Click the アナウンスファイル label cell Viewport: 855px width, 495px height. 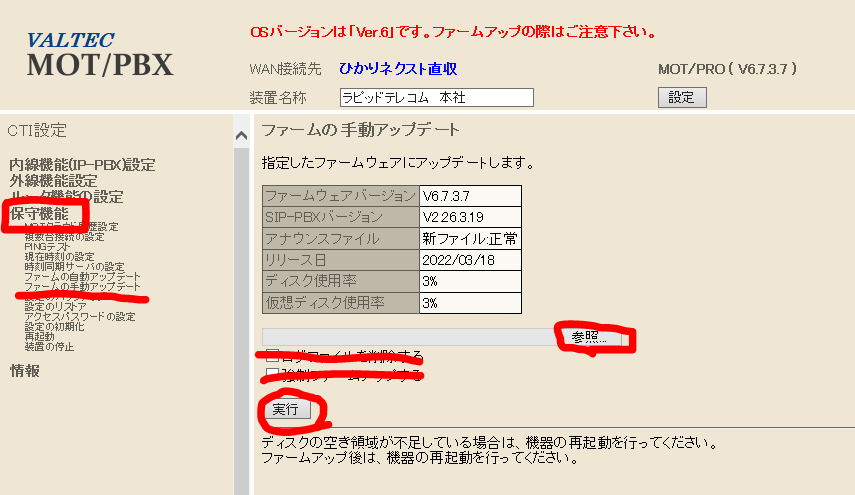point(341,239)
